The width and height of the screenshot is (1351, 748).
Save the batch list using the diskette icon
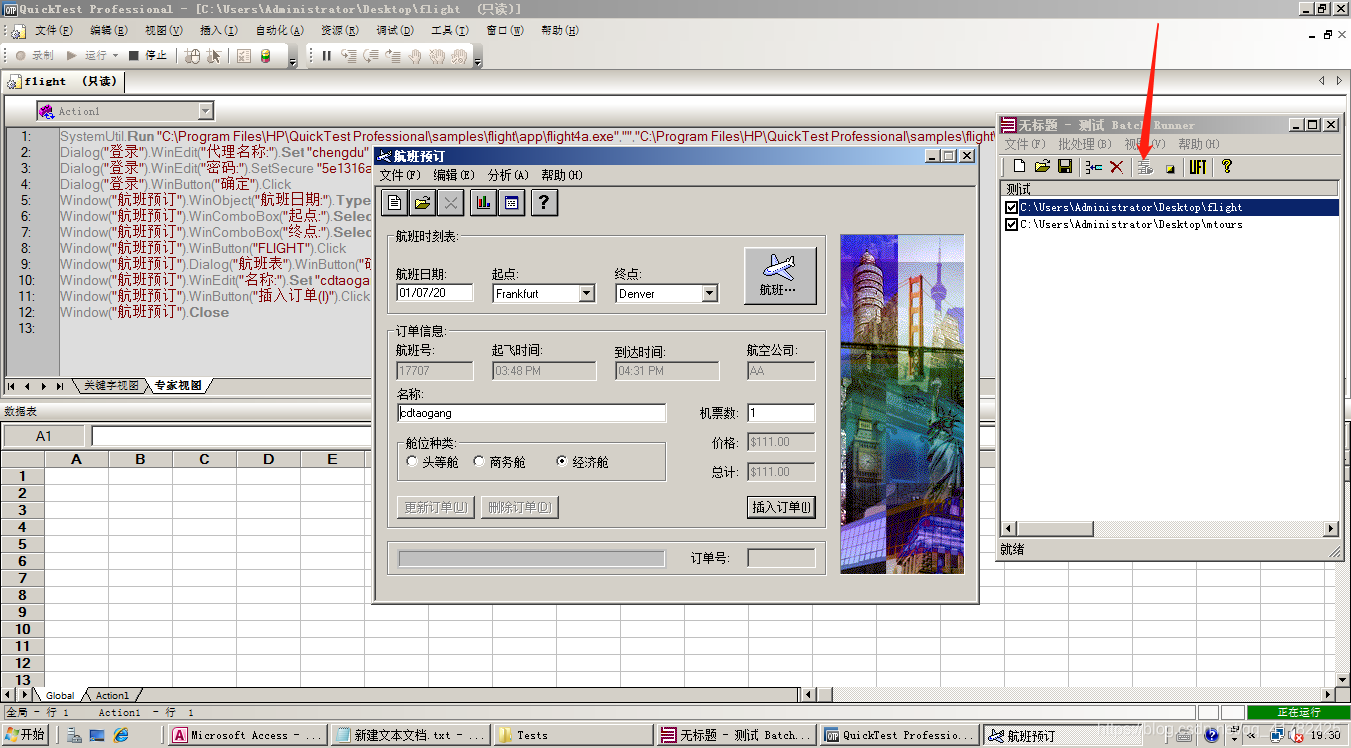click(x=1066, y=167)
